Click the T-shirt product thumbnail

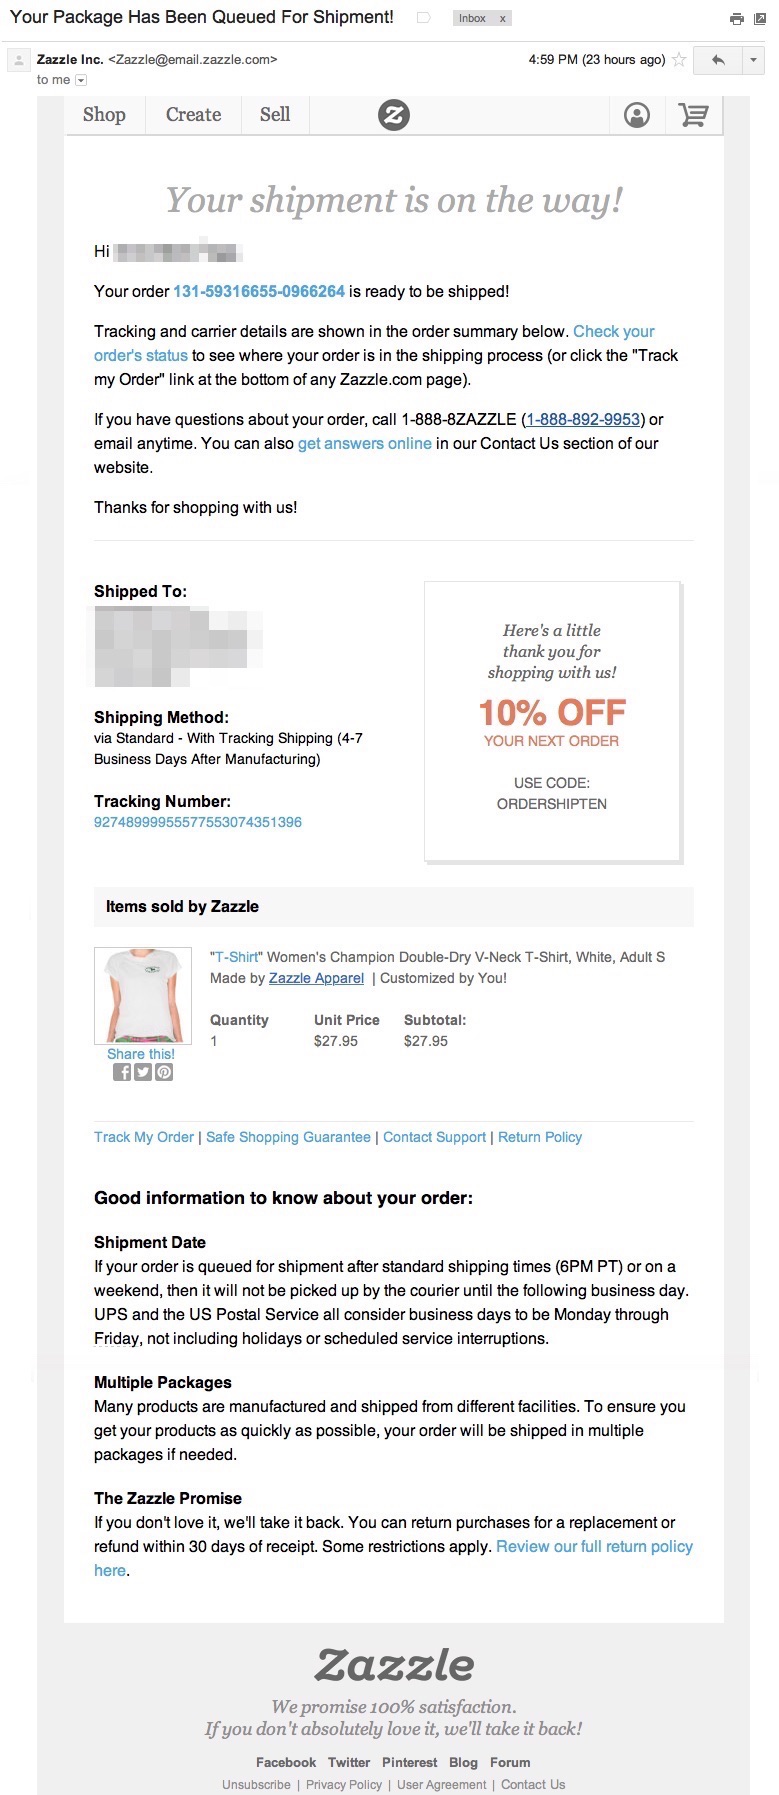pyautogui.click(x=142, y=995)
